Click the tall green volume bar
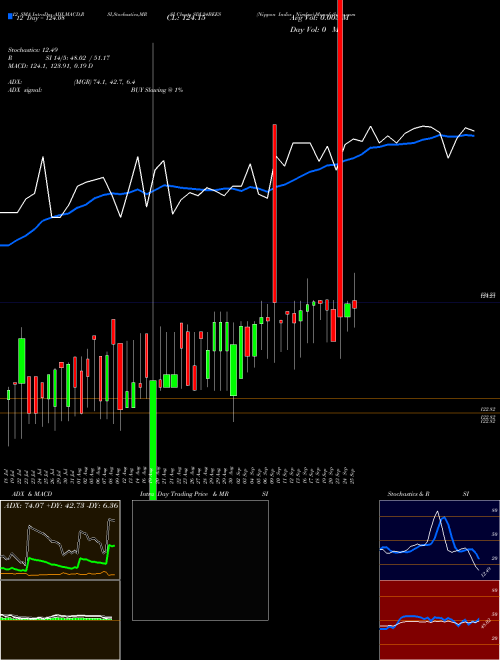Screen dimensions: 500x660 point(153,440)
